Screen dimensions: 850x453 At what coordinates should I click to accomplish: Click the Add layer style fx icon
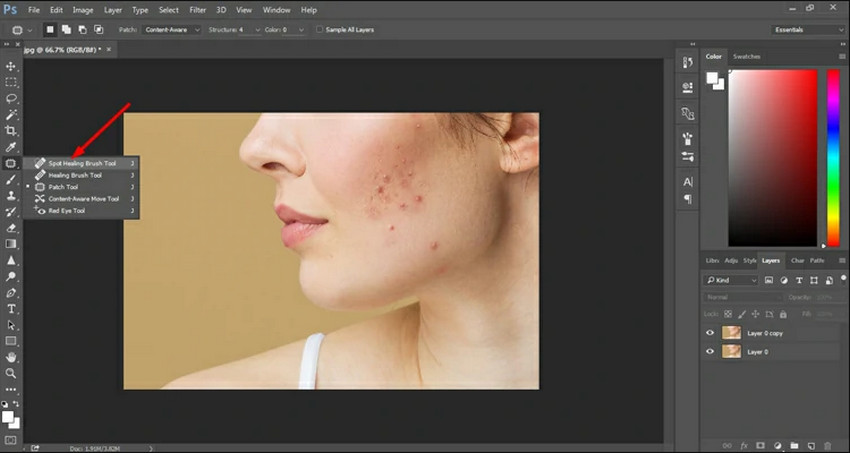[744, 445]
